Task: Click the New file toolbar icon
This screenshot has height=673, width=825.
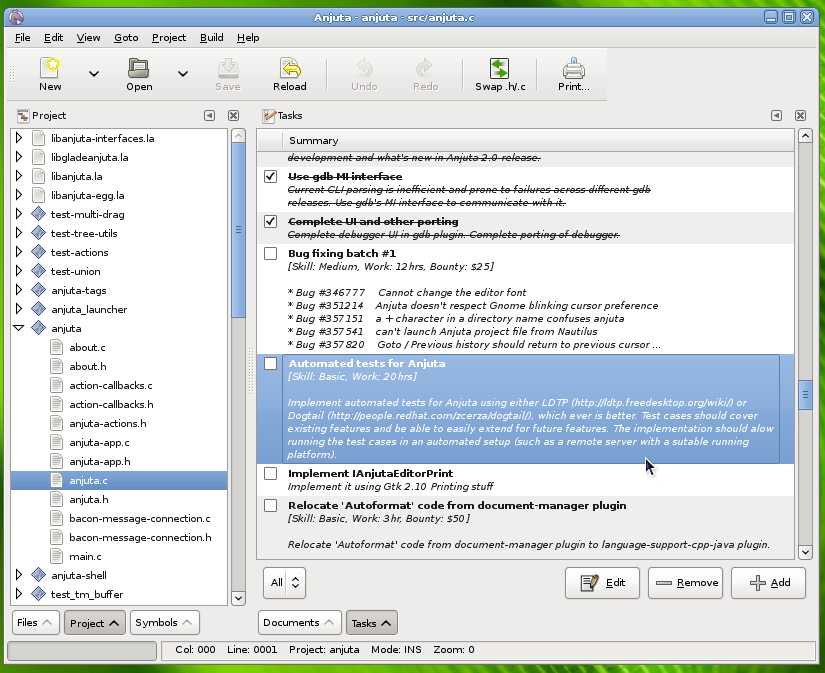Action: [x=50, y=68]
